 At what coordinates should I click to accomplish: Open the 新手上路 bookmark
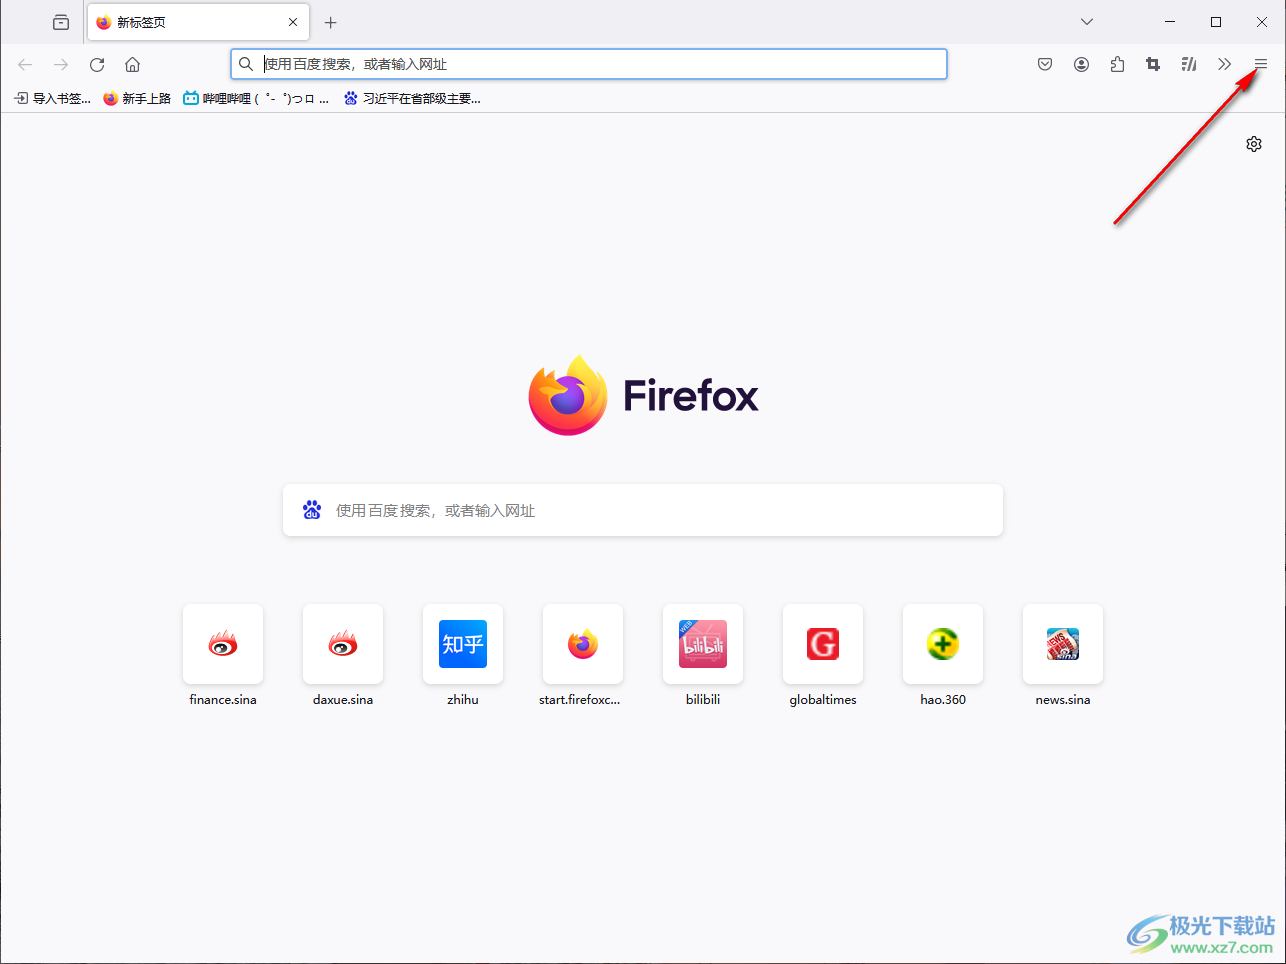[137, 98]
